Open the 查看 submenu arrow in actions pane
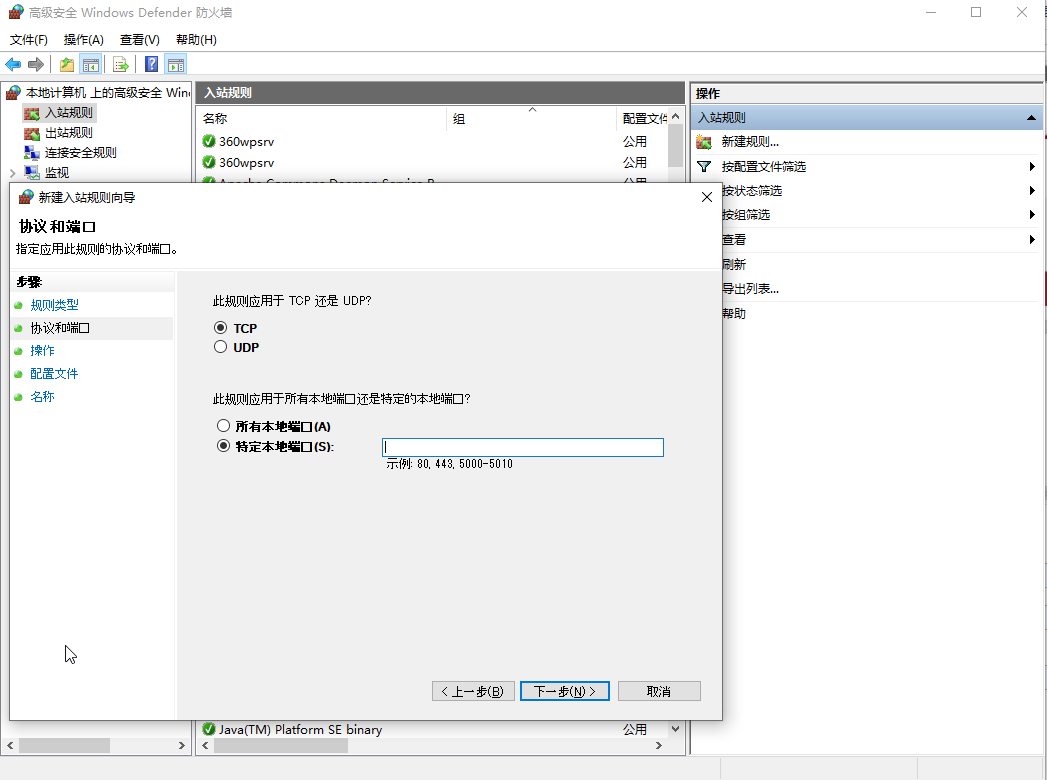This screenshot has height=780, width=1047. (1032, 239)
